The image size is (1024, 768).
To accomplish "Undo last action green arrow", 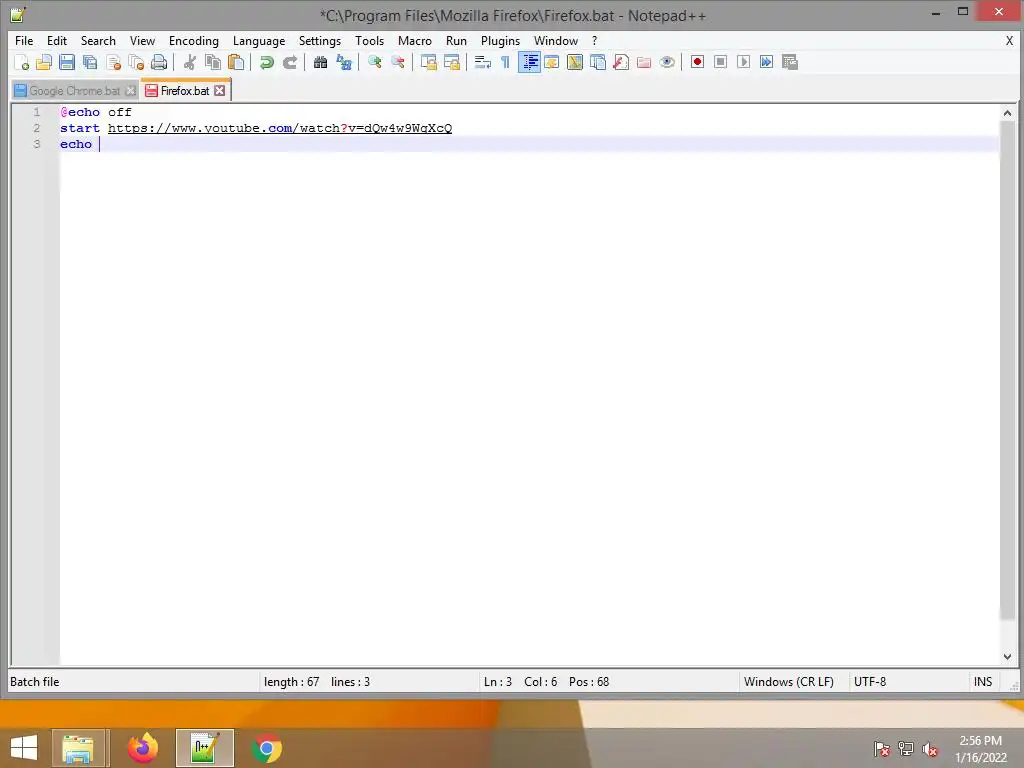I will (266, 62).
